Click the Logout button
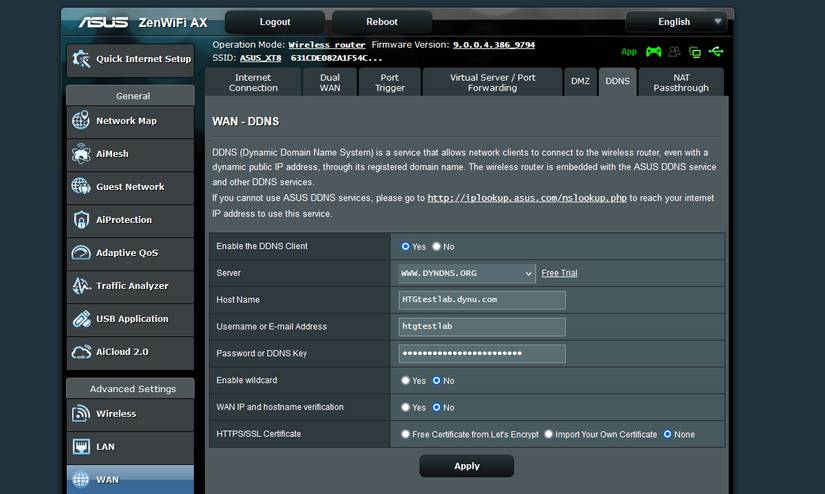Viewport: 825px width, 494px height. [x=275, y=22]
